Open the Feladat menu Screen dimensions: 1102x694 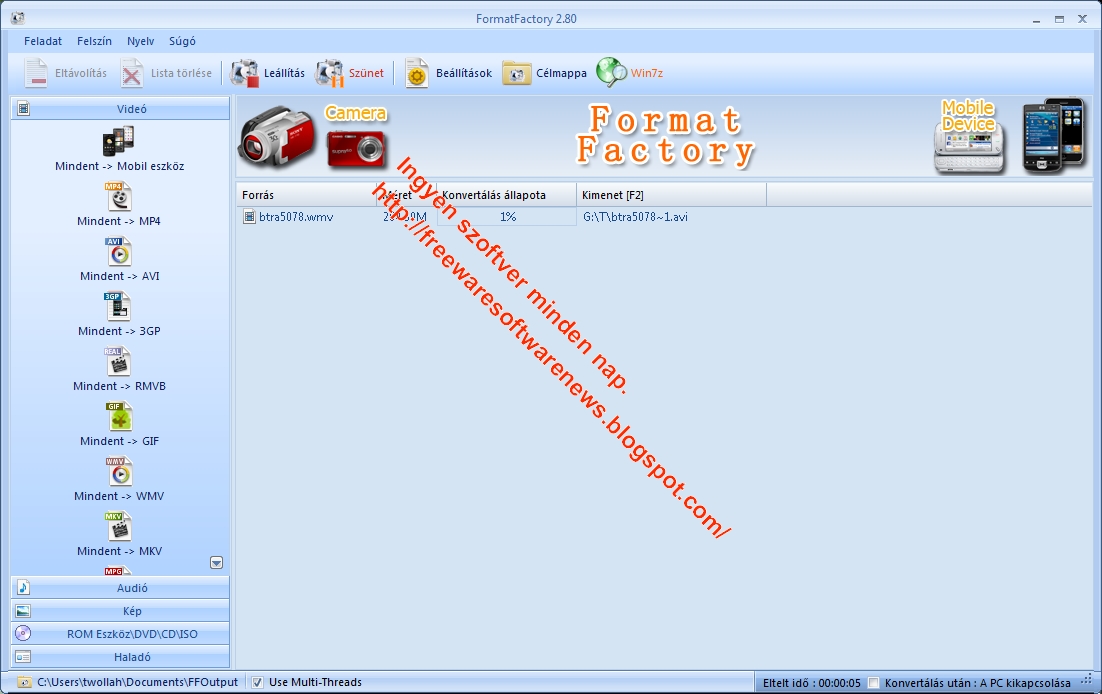click(43, 41)
